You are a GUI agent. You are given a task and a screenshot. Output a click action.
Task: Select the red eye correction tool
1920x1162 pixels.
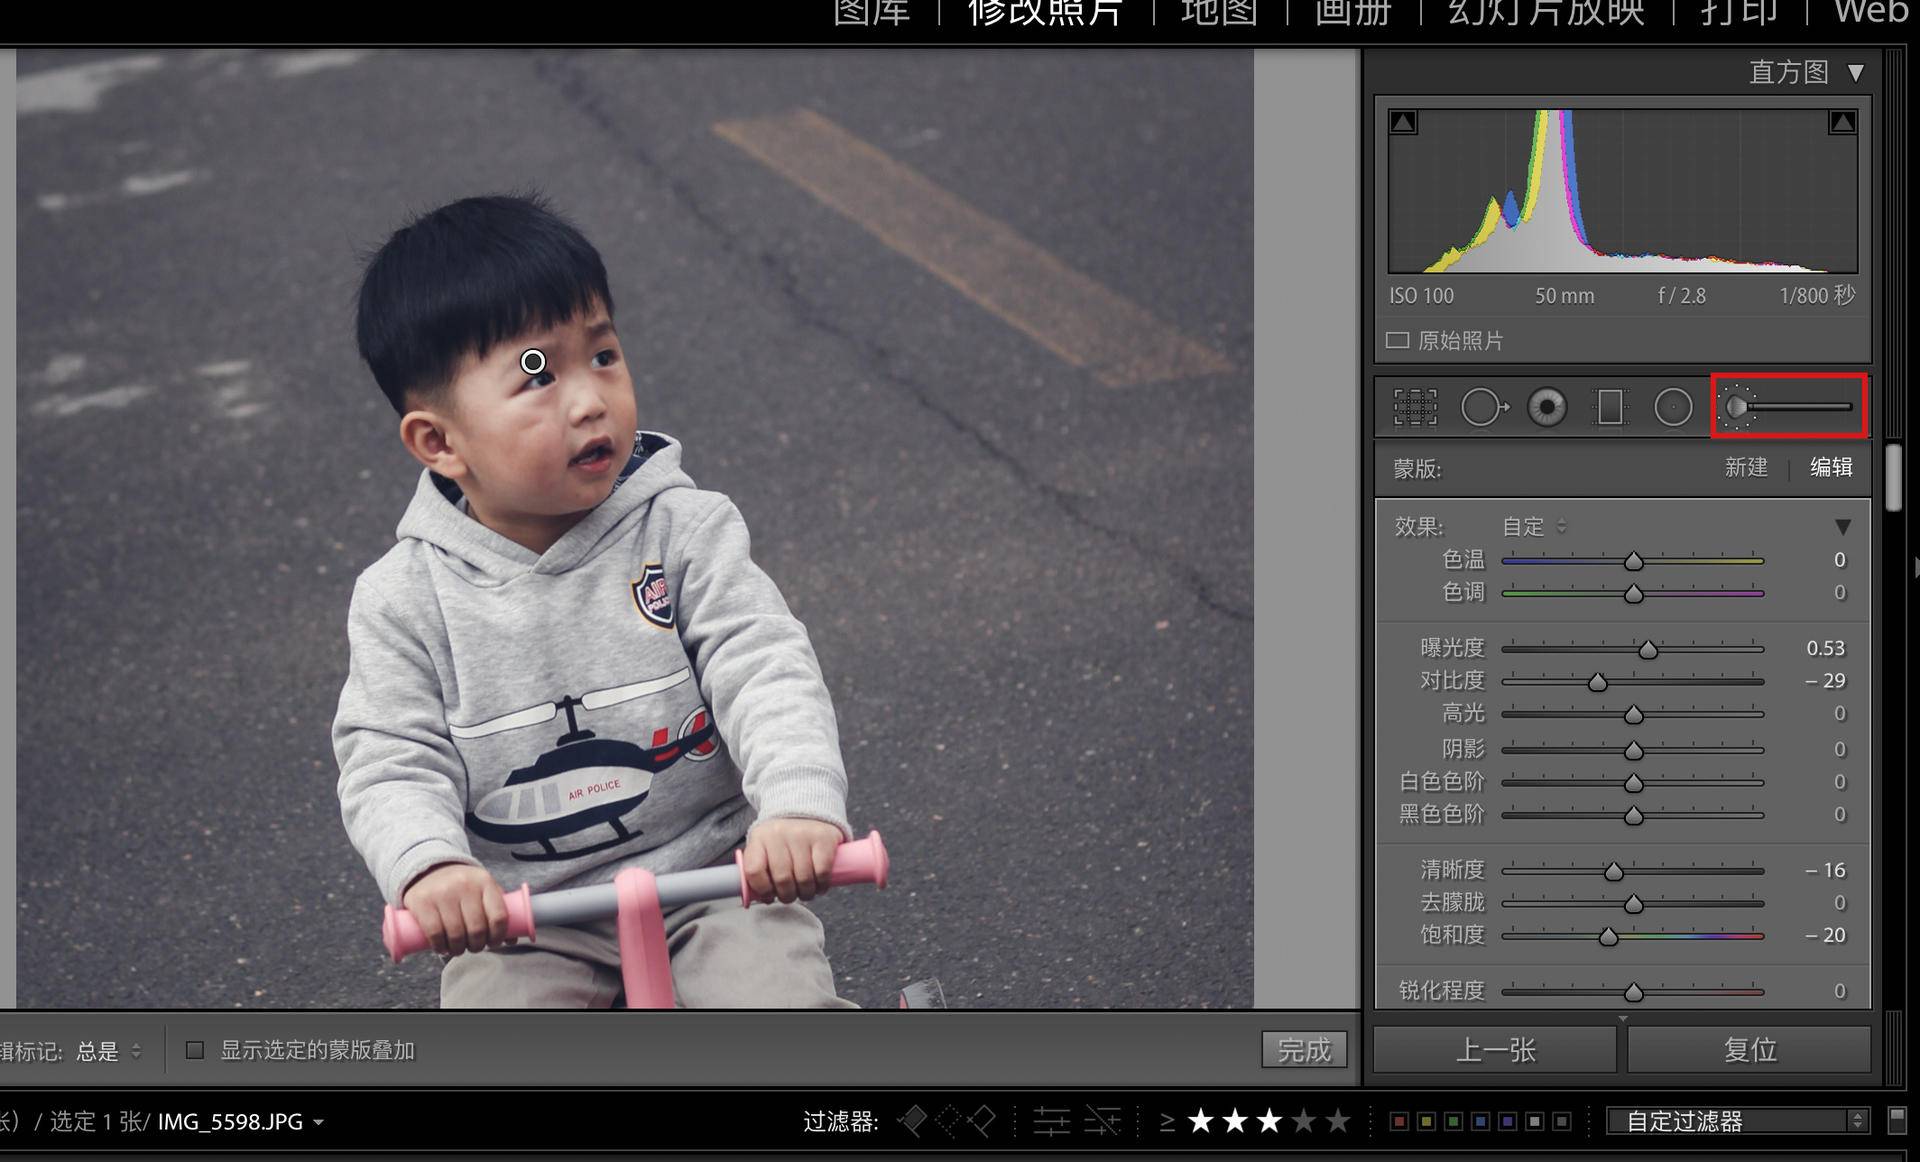pyautogui.click(x=1547, y=407)
